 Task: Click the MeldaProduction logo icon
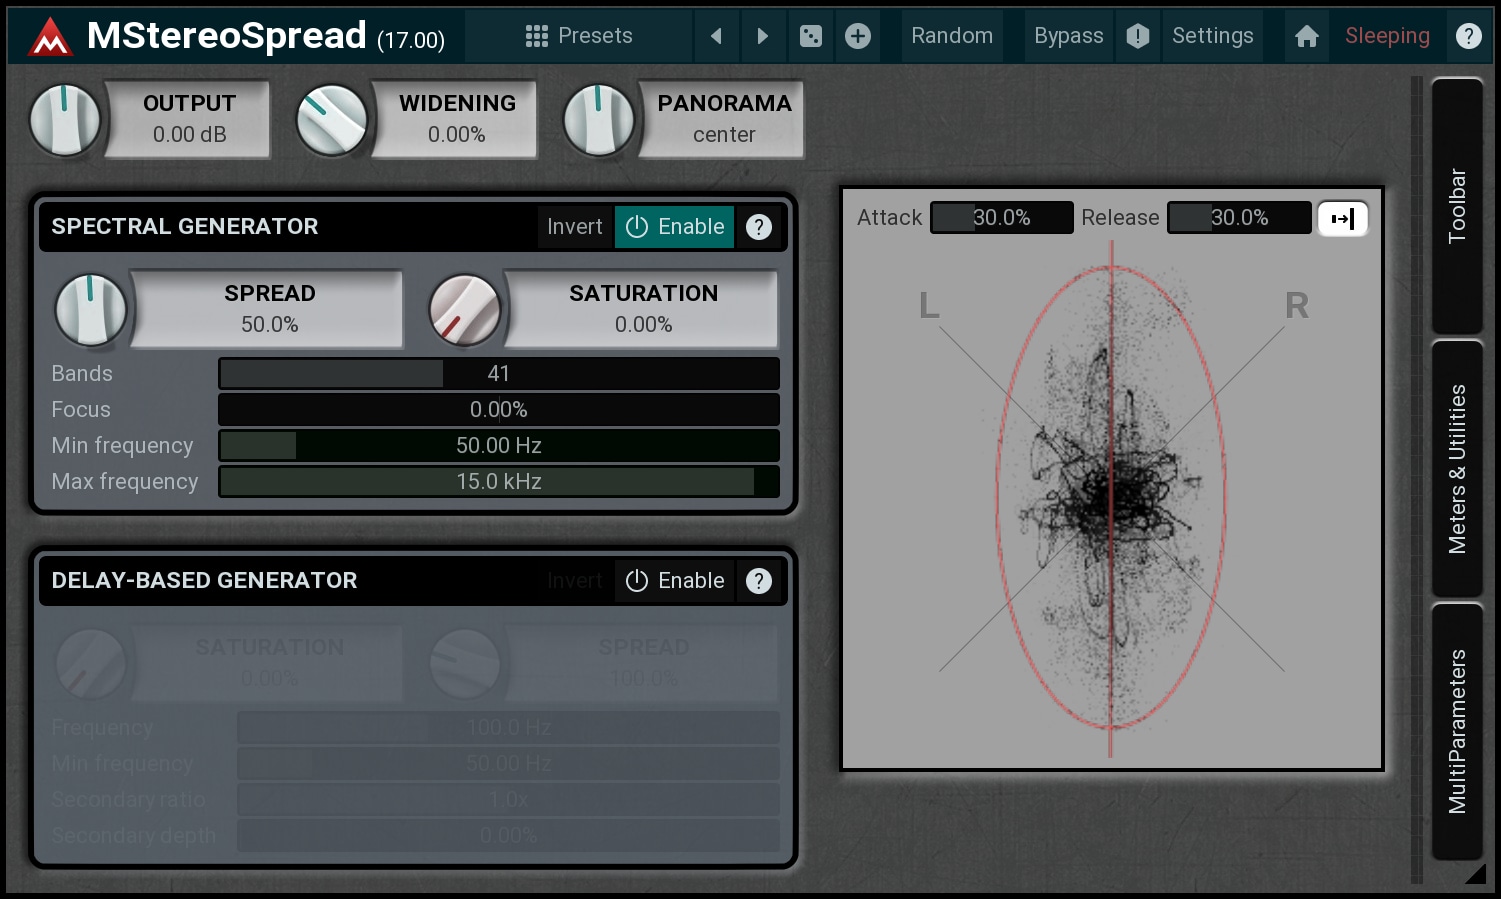(49, 37)
